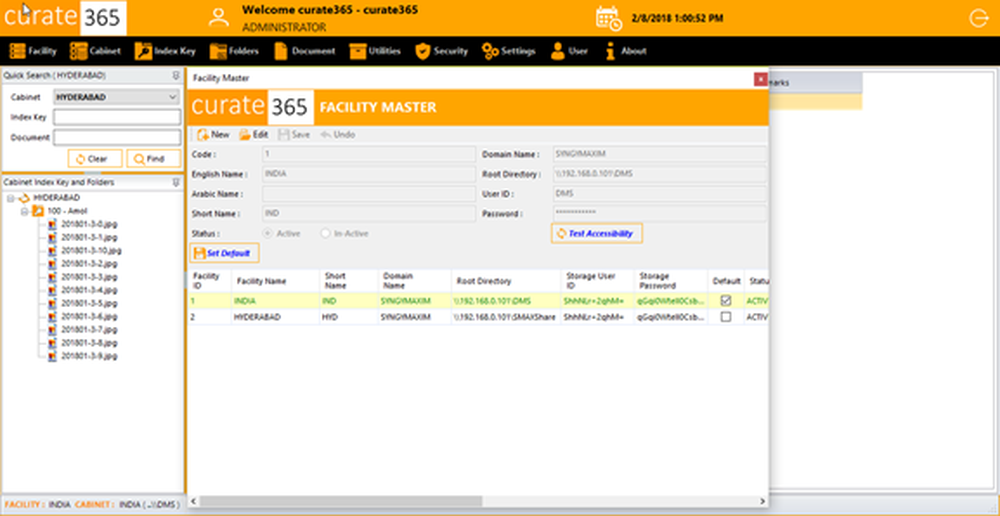Select the In-Active status radio button

pos(325,233)
